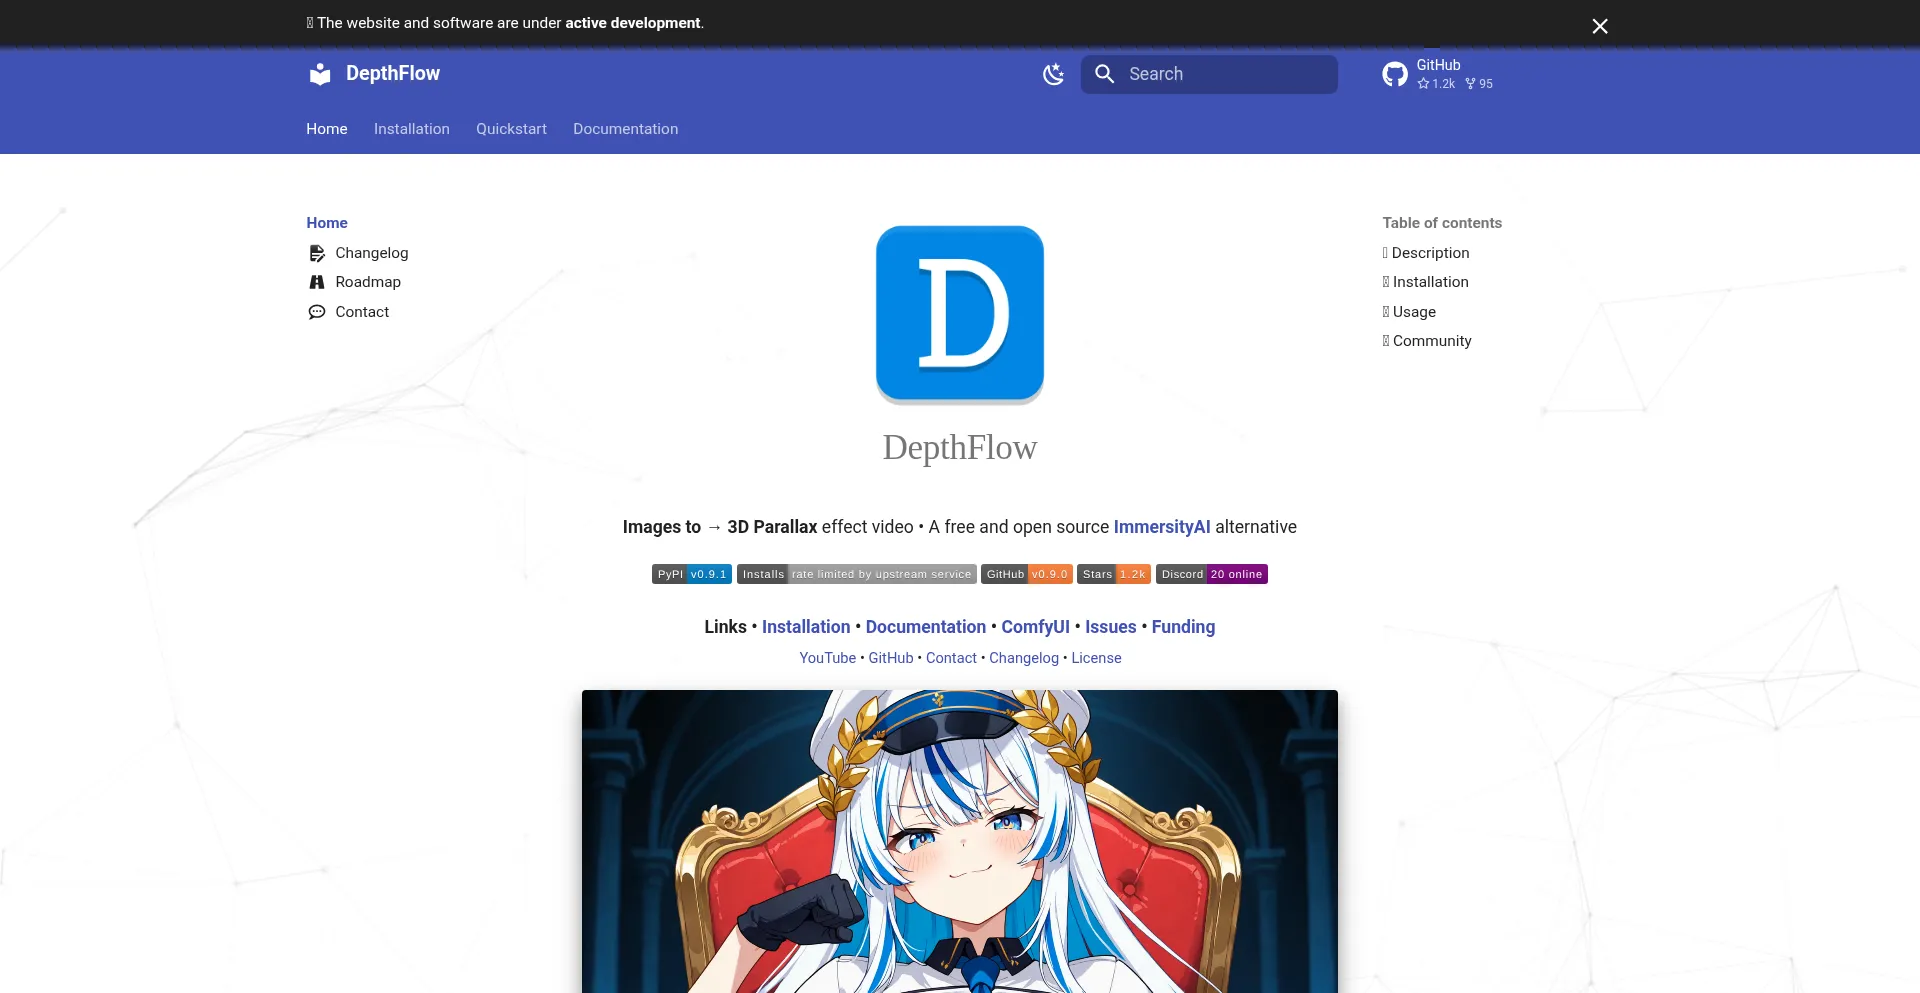Jump to Community in table of contents
The image size is (1920, 993).
click(1431, 341)
